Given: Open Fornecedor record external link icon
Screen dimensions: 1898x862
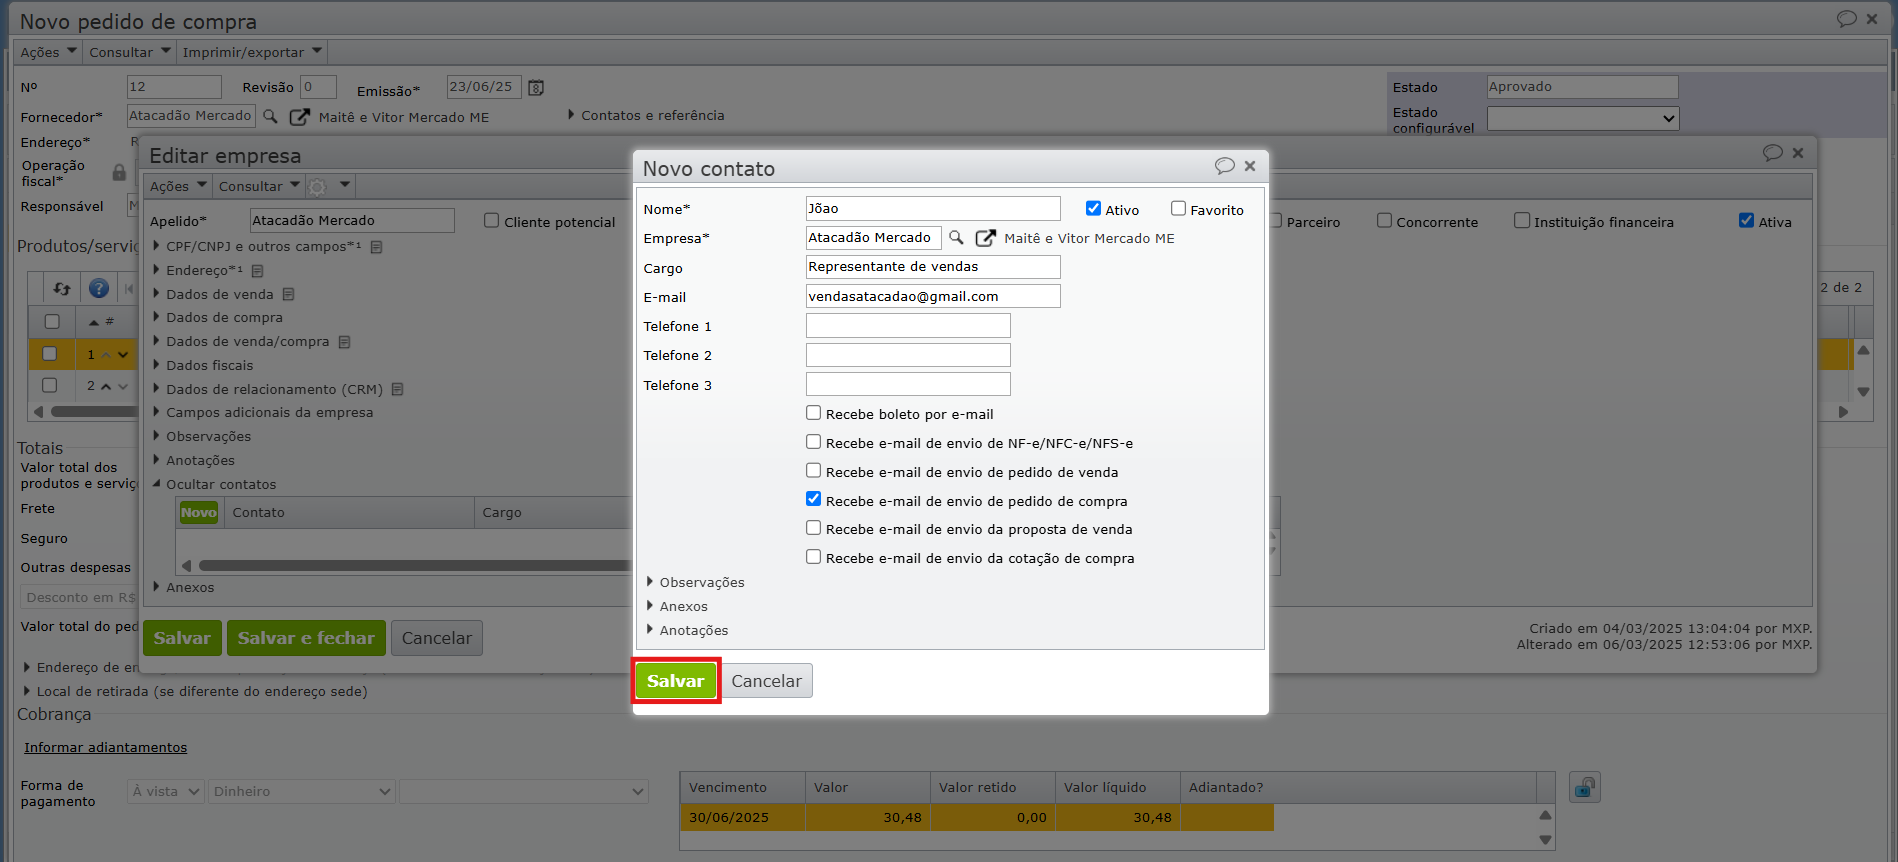Looking at the screenshot, I should coord(300,117).
